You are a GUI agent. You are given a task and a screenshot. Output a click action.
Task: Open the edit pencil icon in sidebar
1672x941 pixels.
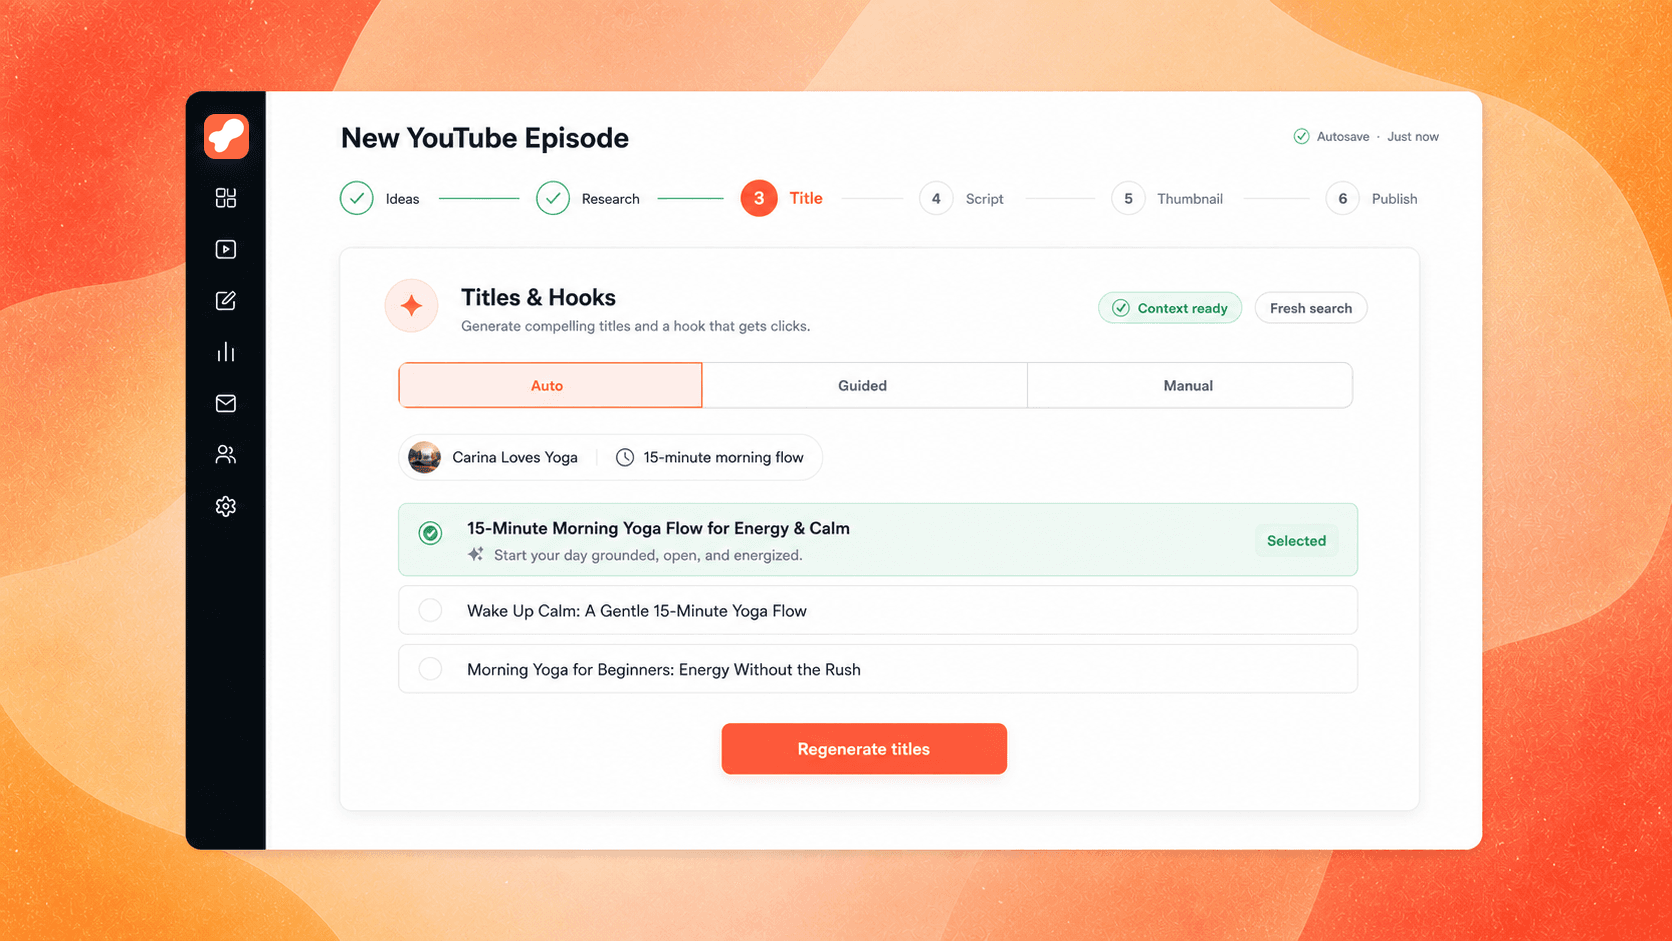(x=226, y=300)
